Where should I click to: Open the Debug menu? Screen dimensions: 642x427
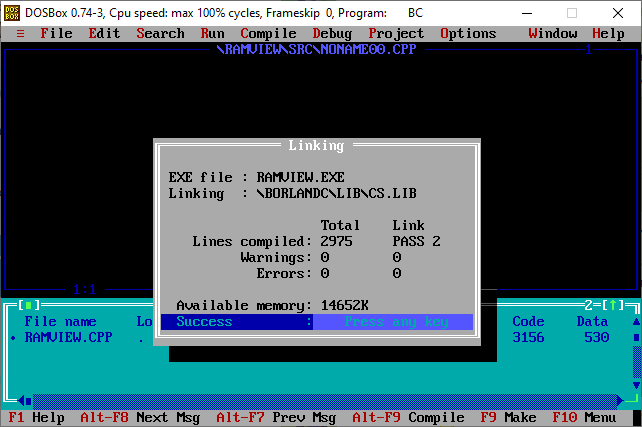pyautogui.click(x=332, y=34)
